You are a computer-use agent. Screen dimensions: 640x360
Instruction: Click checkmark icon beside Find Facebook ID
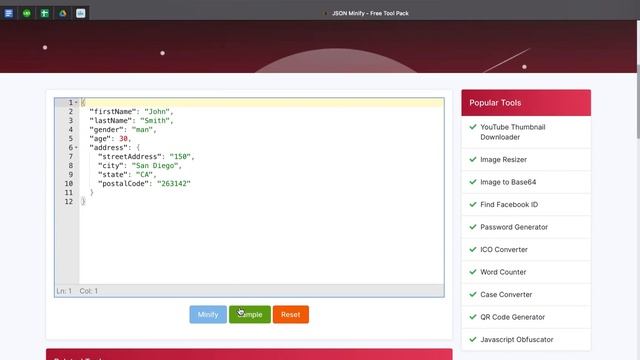click(x=473, y=204)
